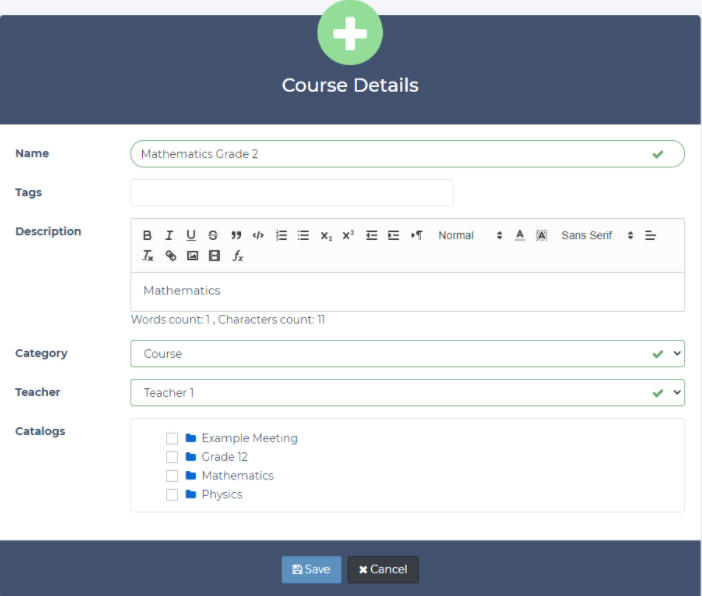702x596 pixels.
Task: Cancel the course creation
Action: [x=383, y=569]
